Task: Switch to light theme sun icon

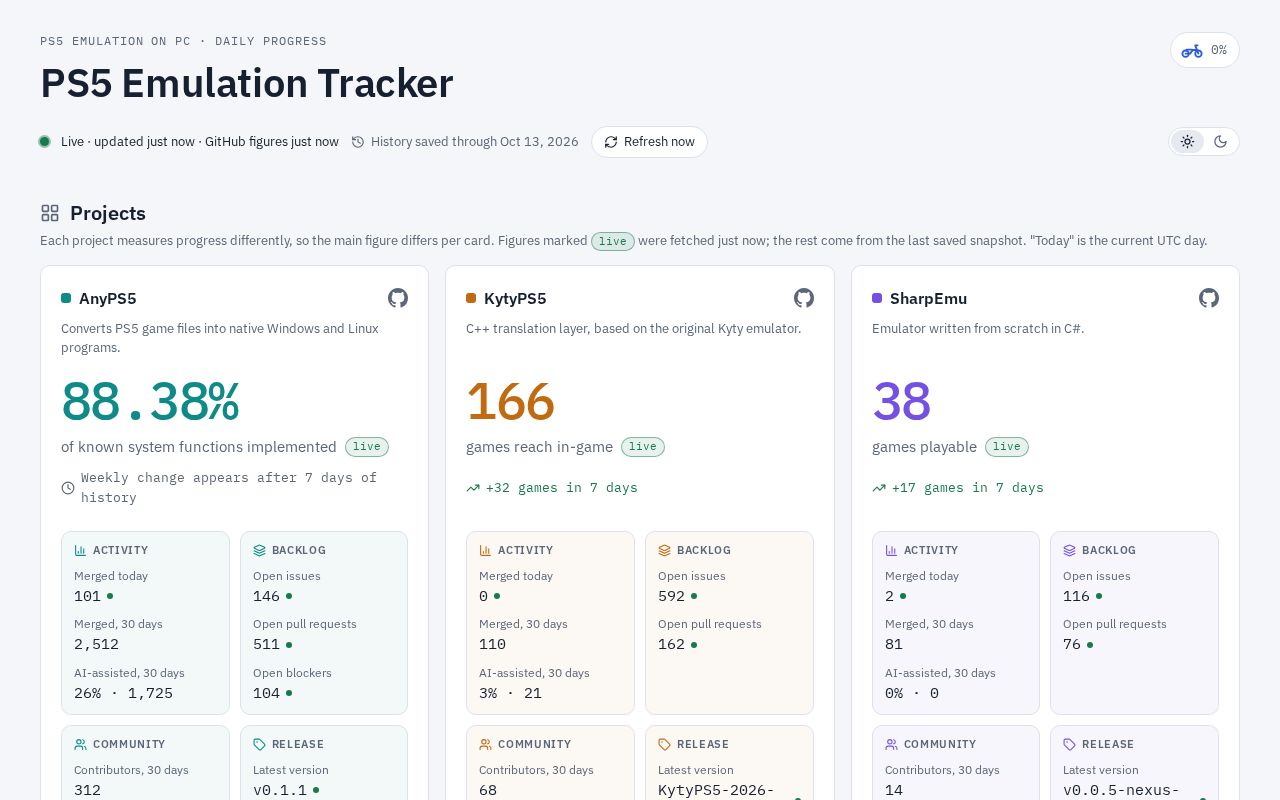Action: (x=1187, y=142)
